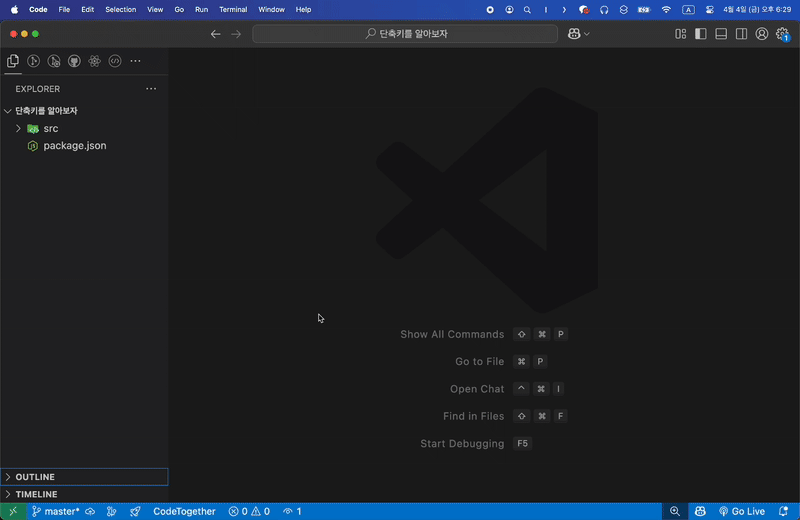Image resolution: width=800 pixels, height=520 pixels.
Task: Open the Run and Debug view icon
Action: 54,61
